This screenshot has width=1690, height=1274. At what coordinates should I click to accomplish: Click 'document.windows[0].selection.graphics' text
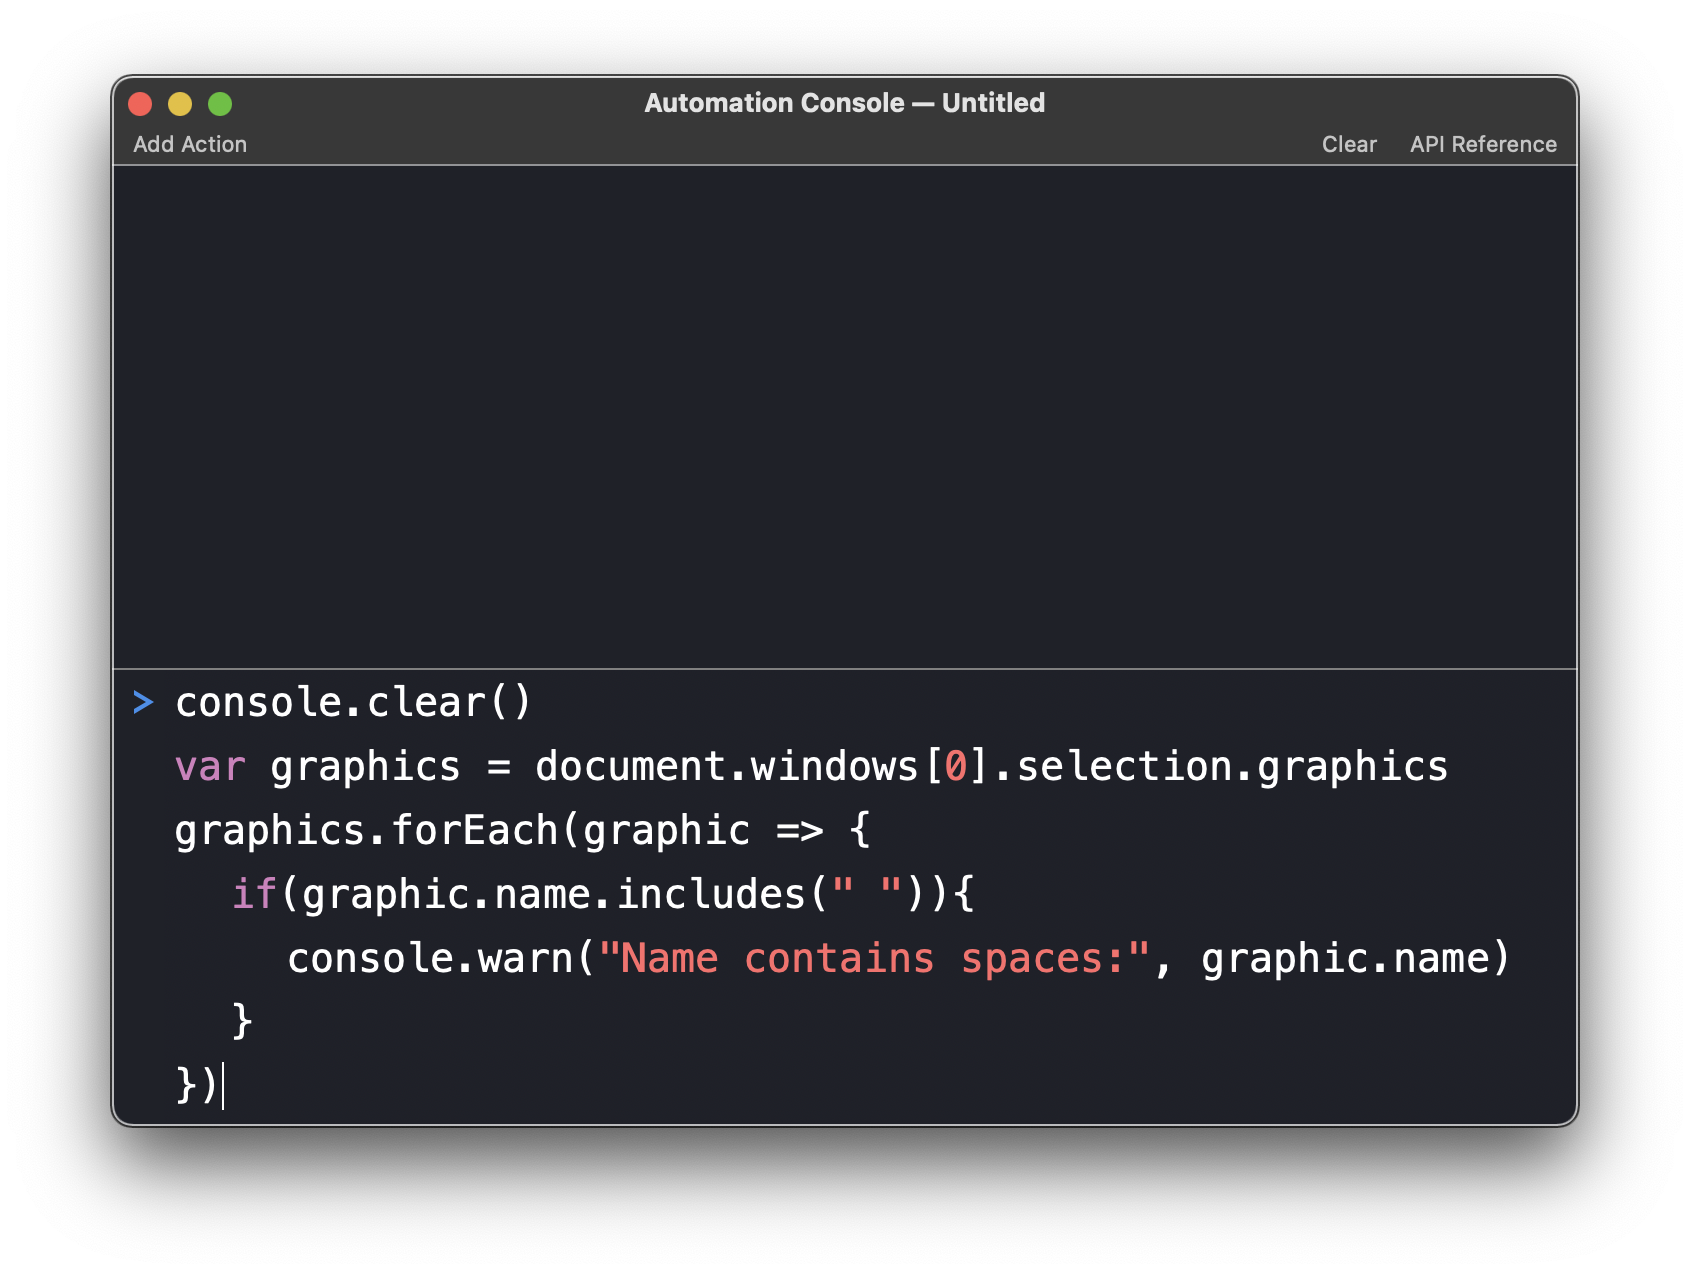tap(991, 767)
